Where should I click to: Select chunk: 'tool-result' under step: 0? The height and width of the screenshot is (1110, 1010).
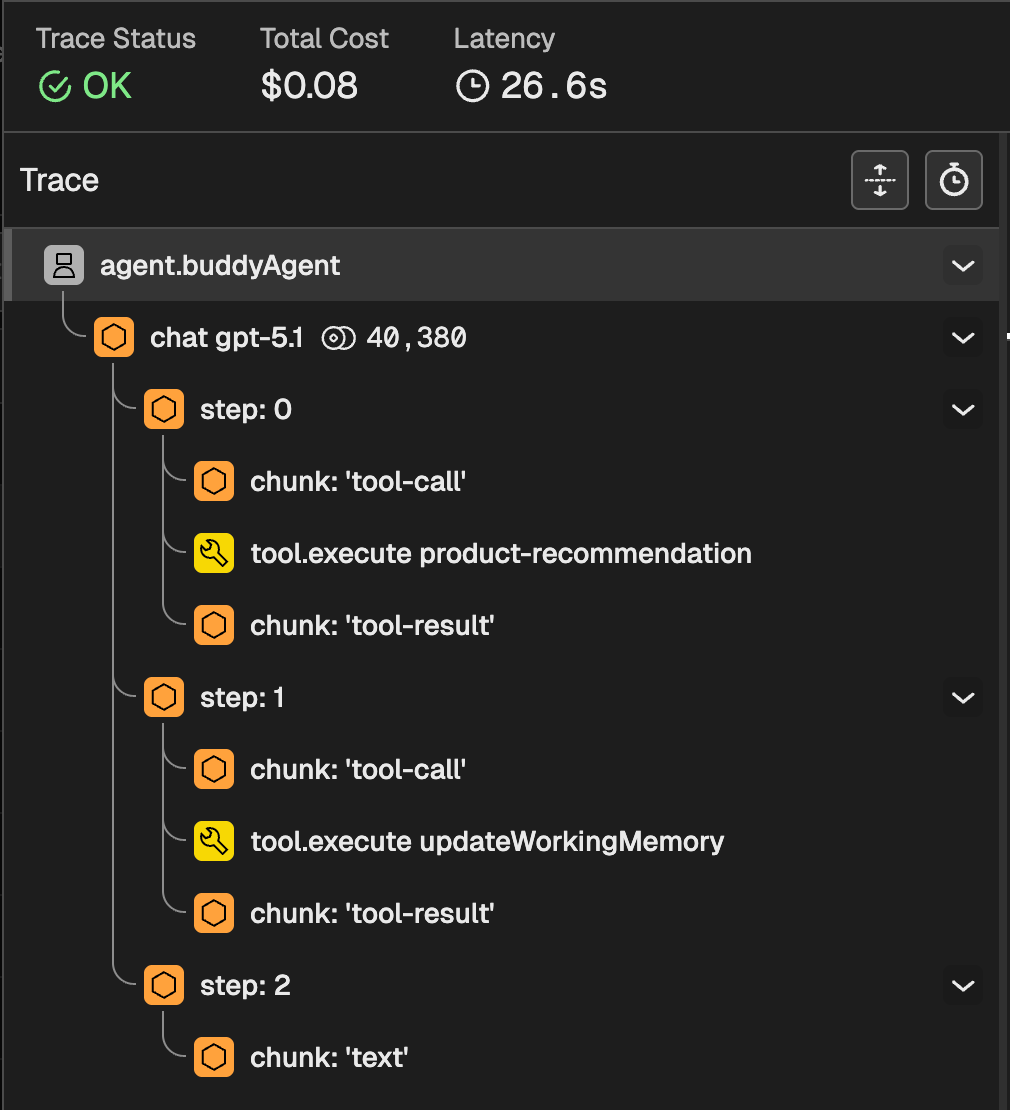[x=372, y=625]
